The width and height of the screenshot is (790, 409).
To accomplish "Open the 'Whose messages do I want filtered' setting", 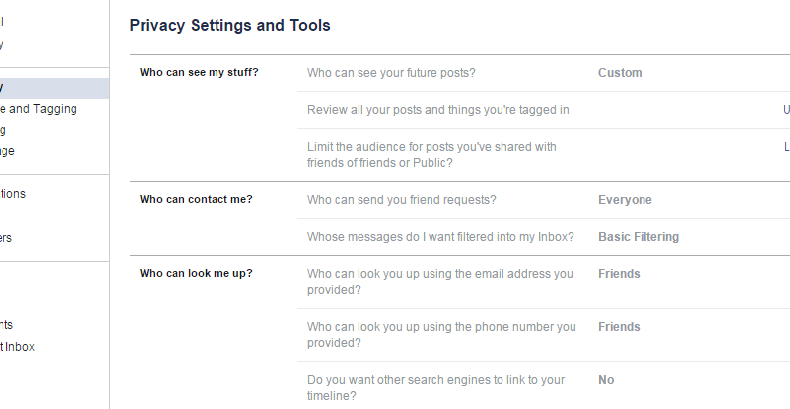I will pyautogui.click(x=440, y=237).
